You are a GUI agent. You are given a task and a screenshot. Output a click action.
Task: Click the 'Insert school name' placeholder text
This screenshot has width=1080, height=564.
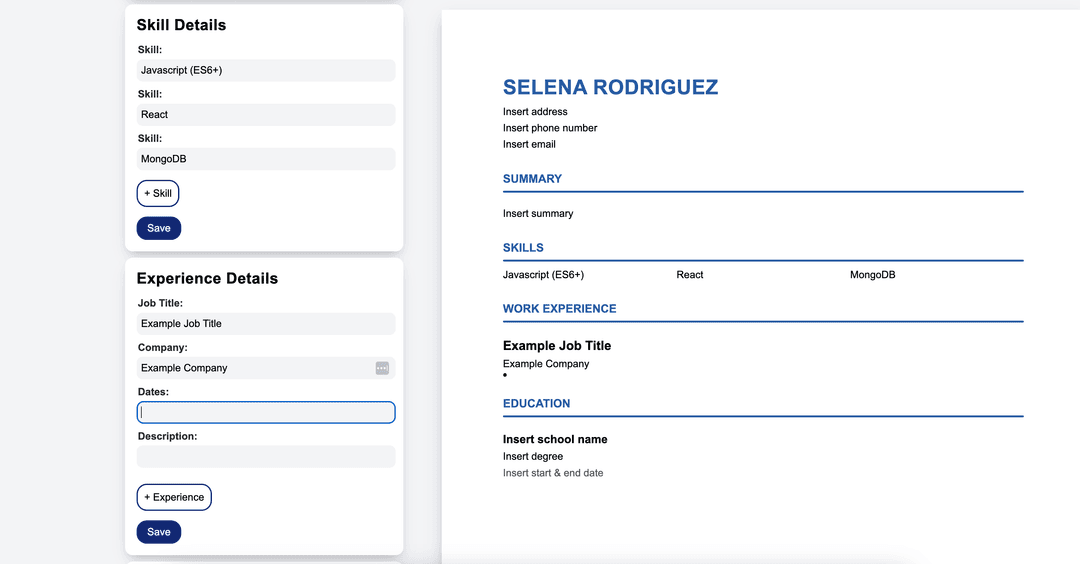coord(555,439)
